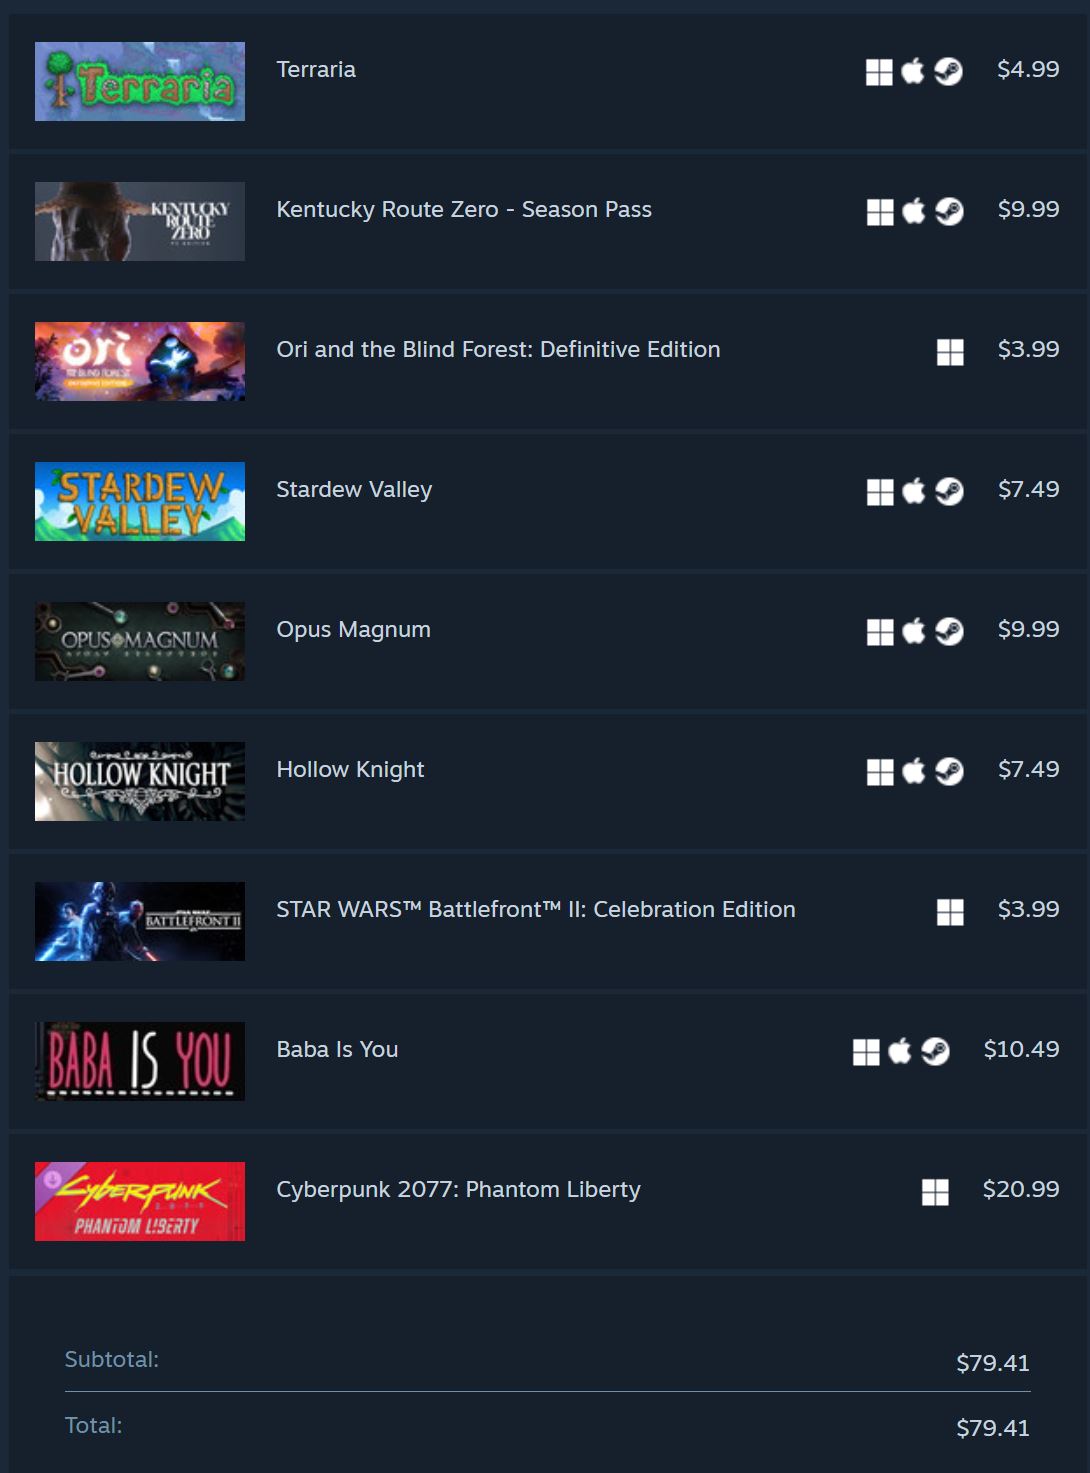Click the Steam icon on Baba Is You row
The height and width of the screenshot is (1473, 1090).
[935, 1051]
